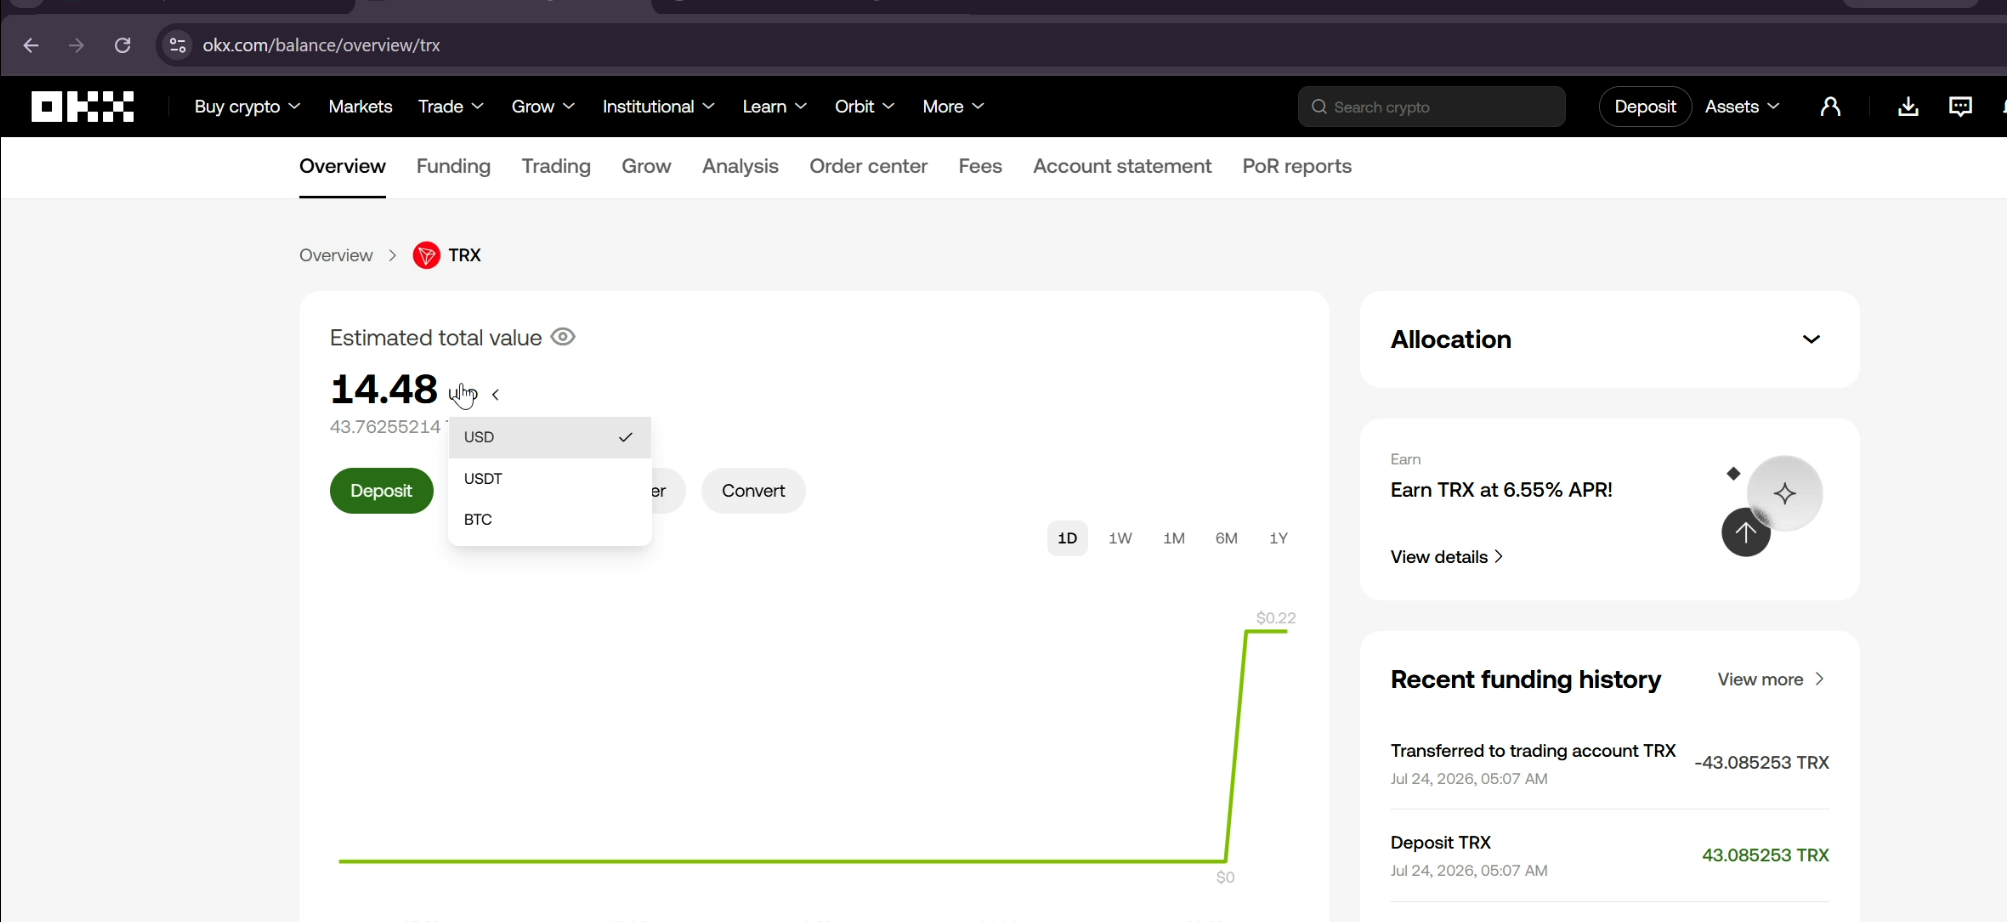Click the Convert button
Screen dimensions: 2007x922
click(x=753, y=491)
